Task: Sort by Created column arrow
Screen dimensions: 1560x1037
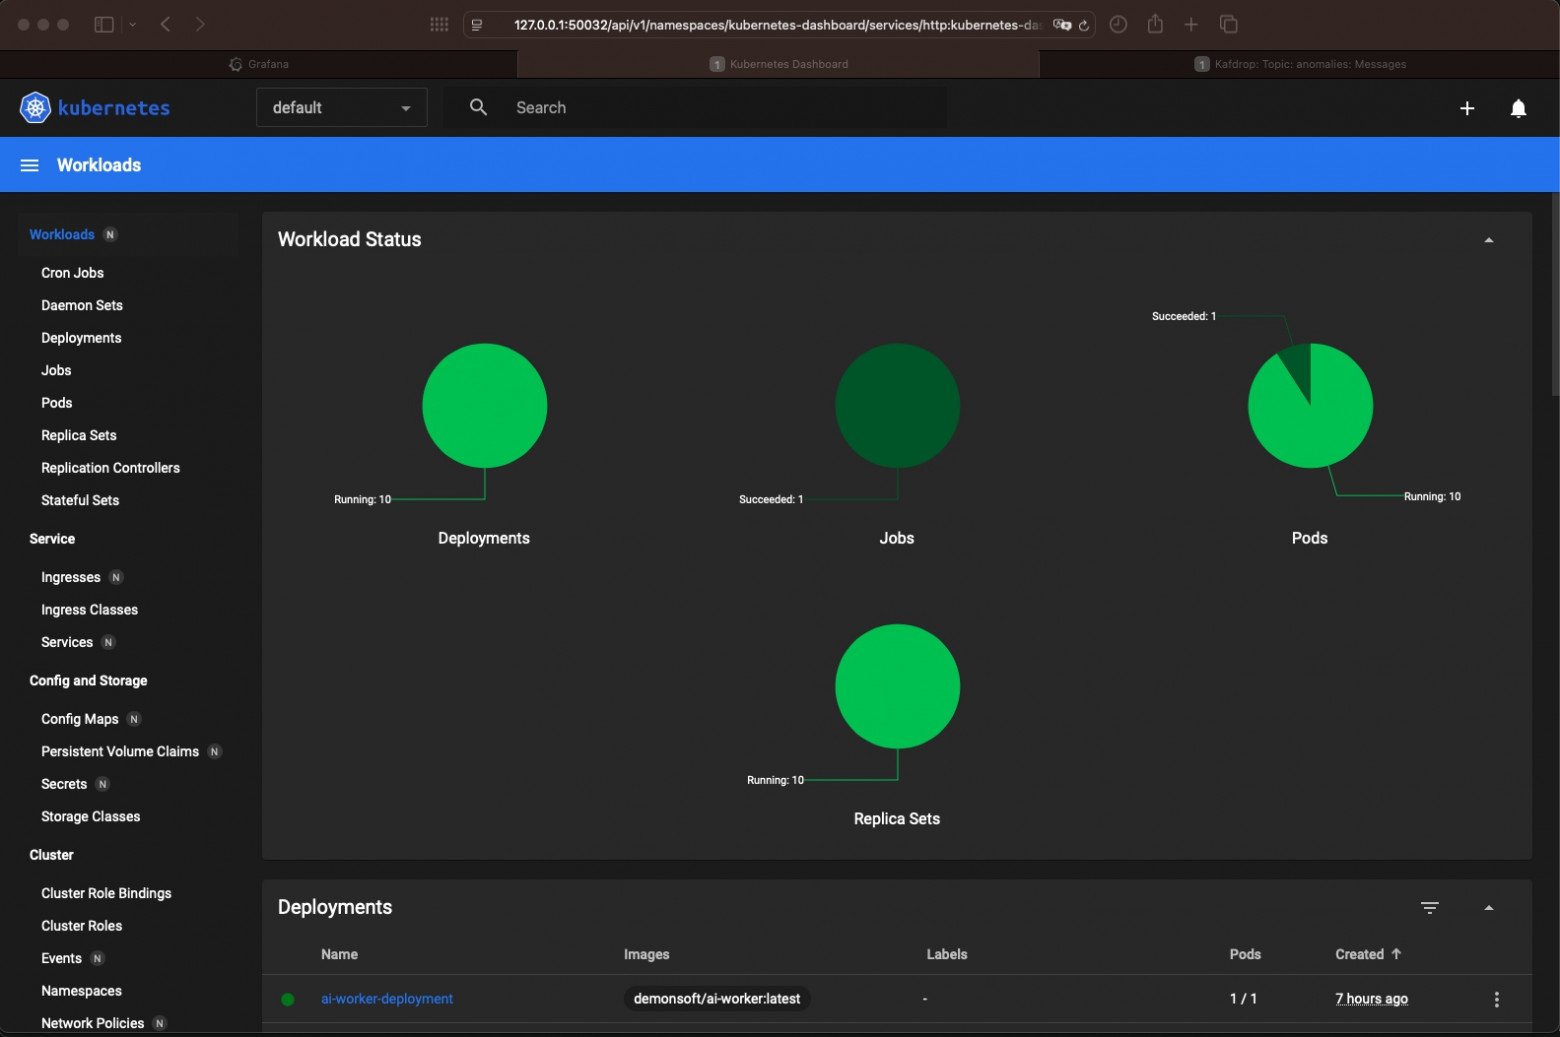Action: [1396, 954]
